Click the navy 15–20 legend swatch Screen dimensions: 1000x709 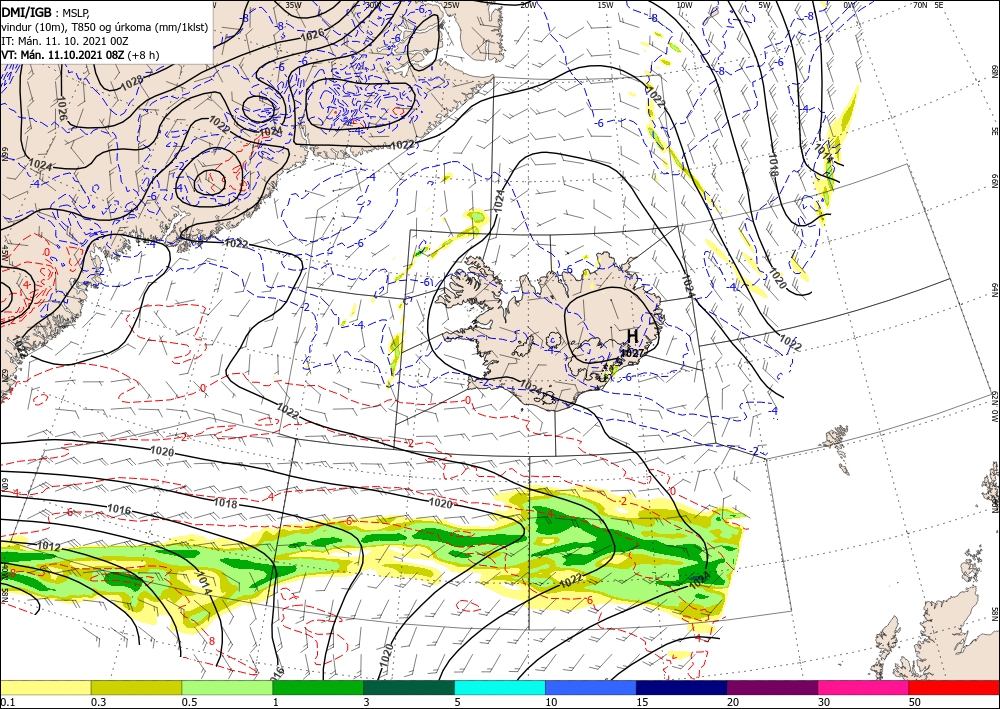tap(682, 687)
